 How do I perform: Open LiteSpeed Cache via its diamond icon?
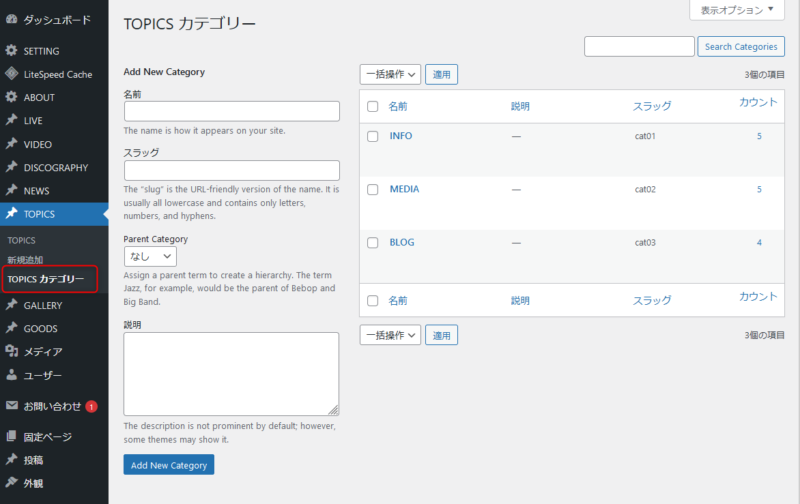point(11,74)
